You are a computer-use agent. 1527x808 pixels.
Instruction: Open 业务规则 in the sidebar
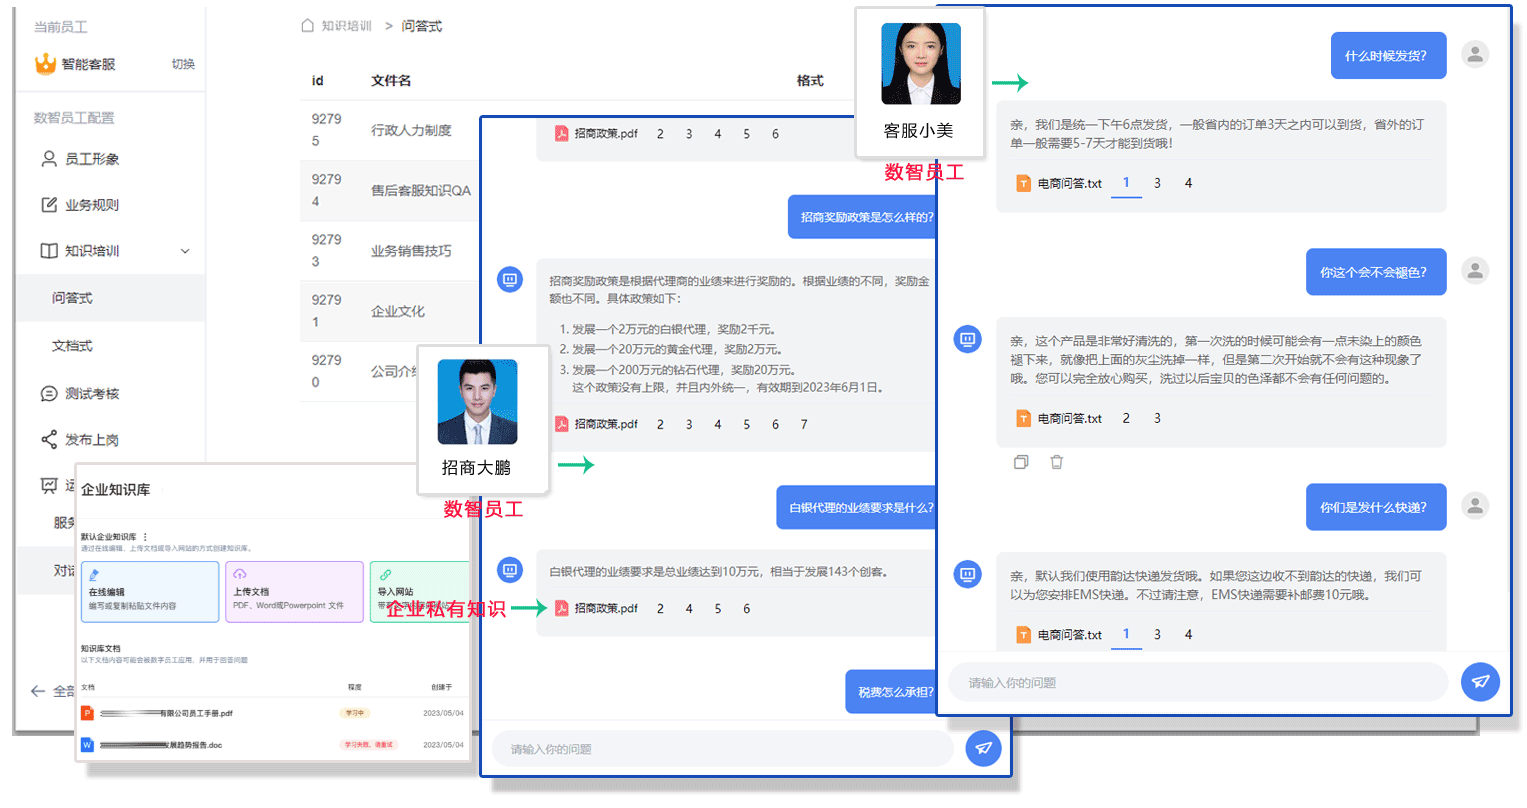(x=92, y=205)
